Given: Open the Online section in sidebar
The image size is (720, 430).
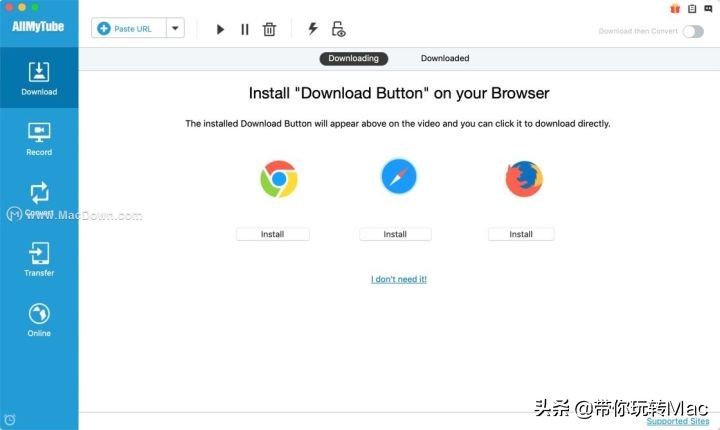Looking at the screenshot, I should pyautogui.click(x=39, y=320).
